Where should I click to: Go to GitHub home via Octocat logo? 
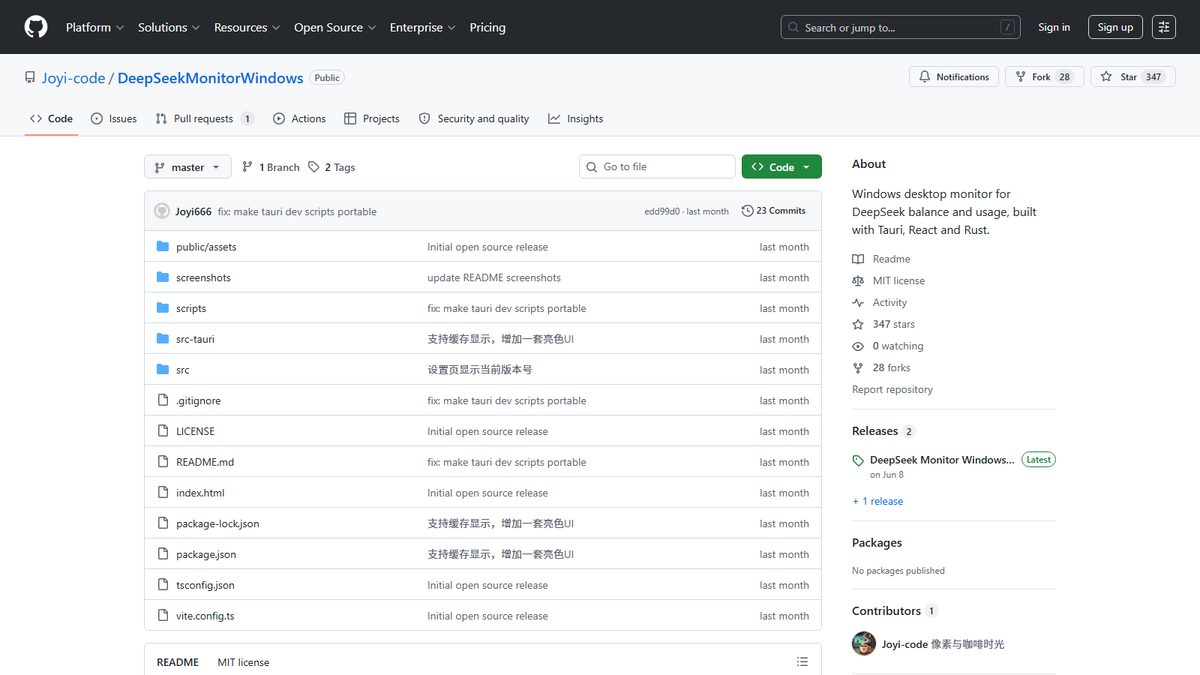(x=36, y=27)
